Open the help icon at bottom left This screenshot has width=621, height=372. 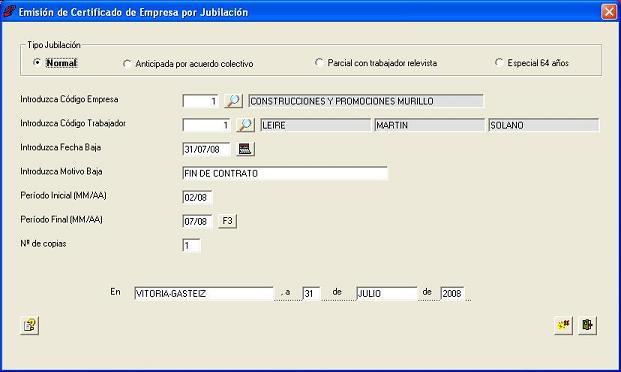[x=29, y=326]
